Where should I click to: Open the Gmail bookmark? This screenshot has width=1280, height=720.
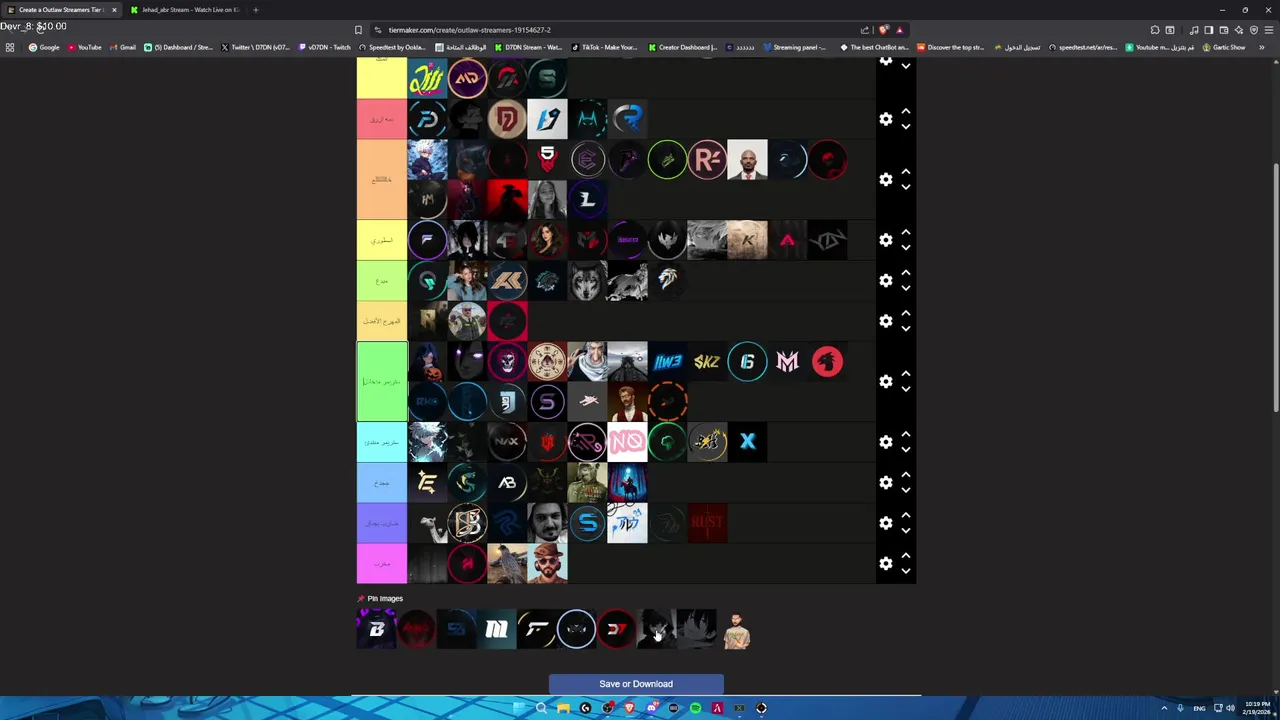[123, 47]
